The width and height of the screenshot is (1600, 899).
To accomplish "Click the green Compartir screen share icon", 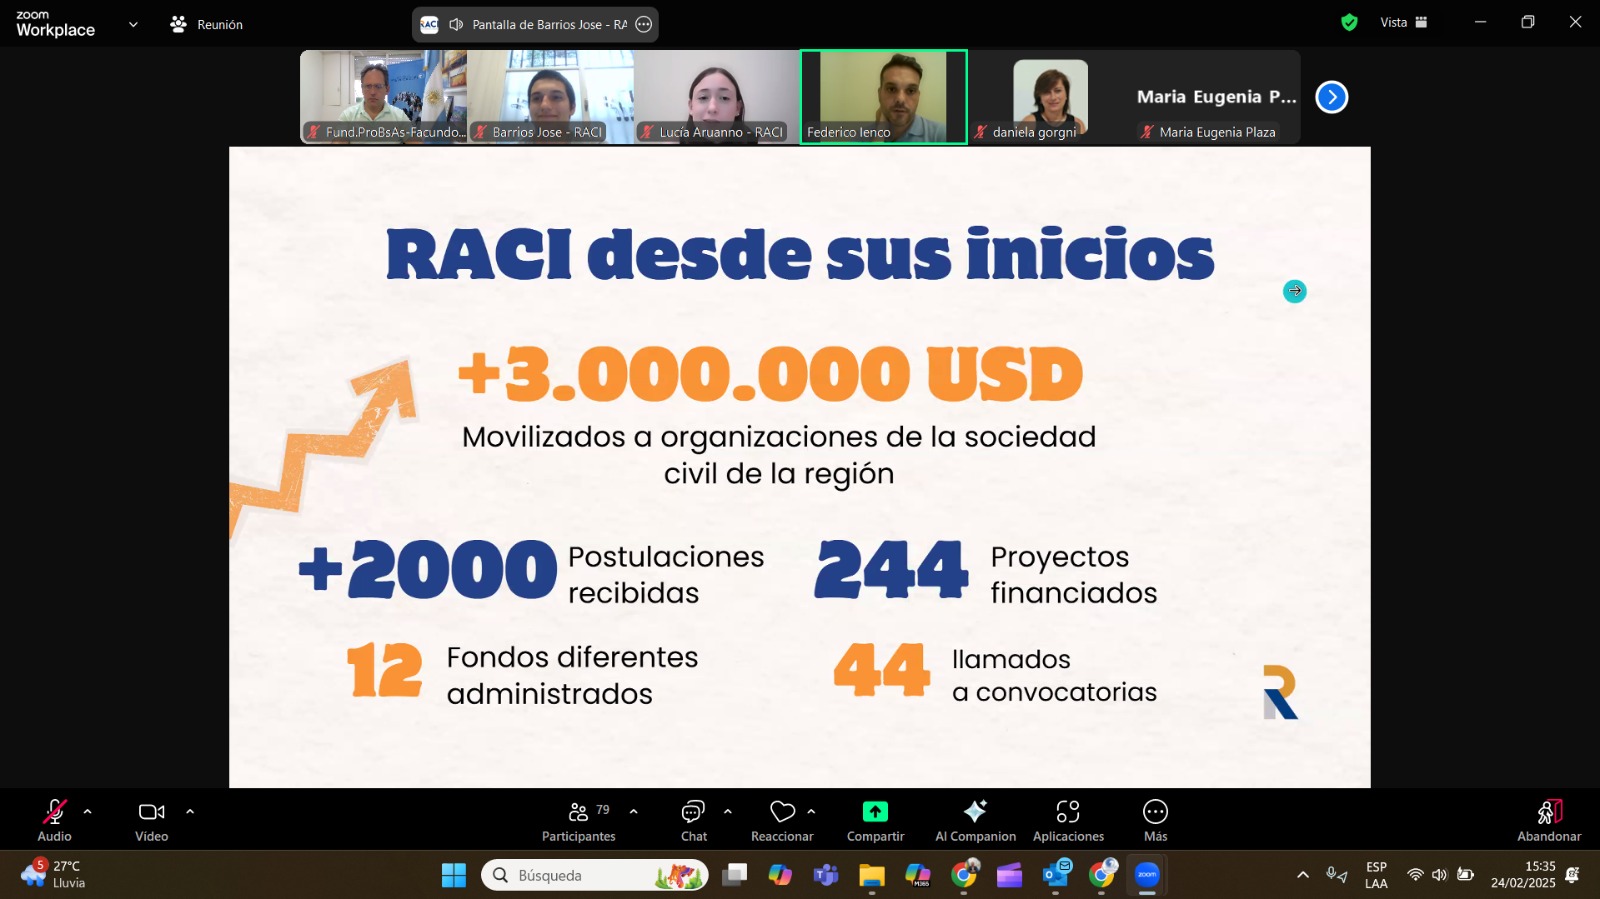I will point(875,812).
